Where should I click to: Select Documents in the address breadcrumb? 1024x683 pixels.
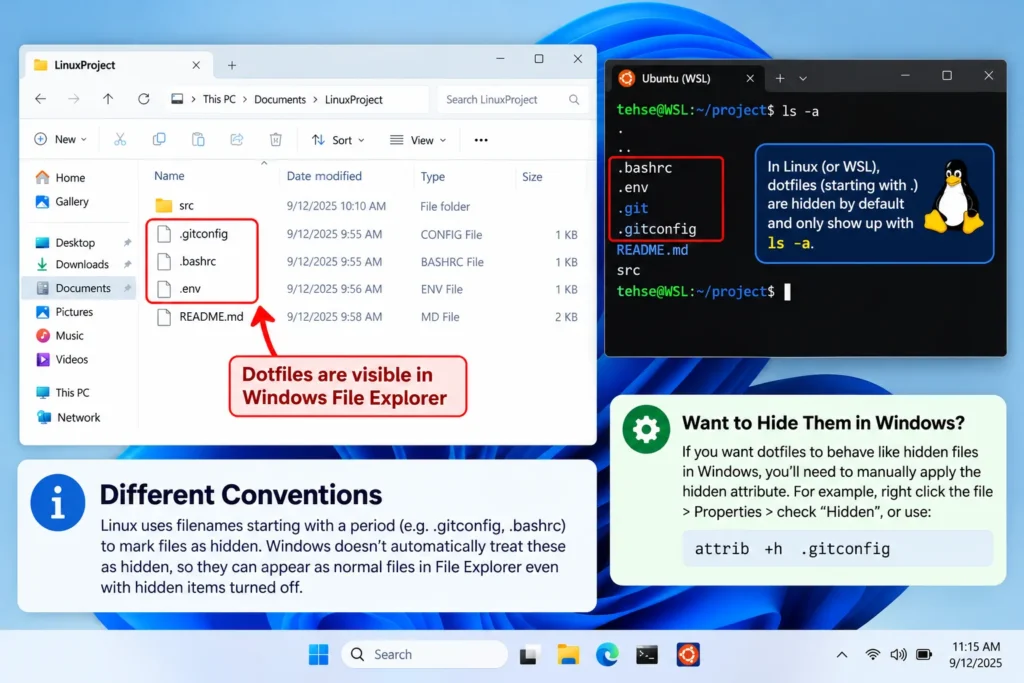tap(280, 99)
